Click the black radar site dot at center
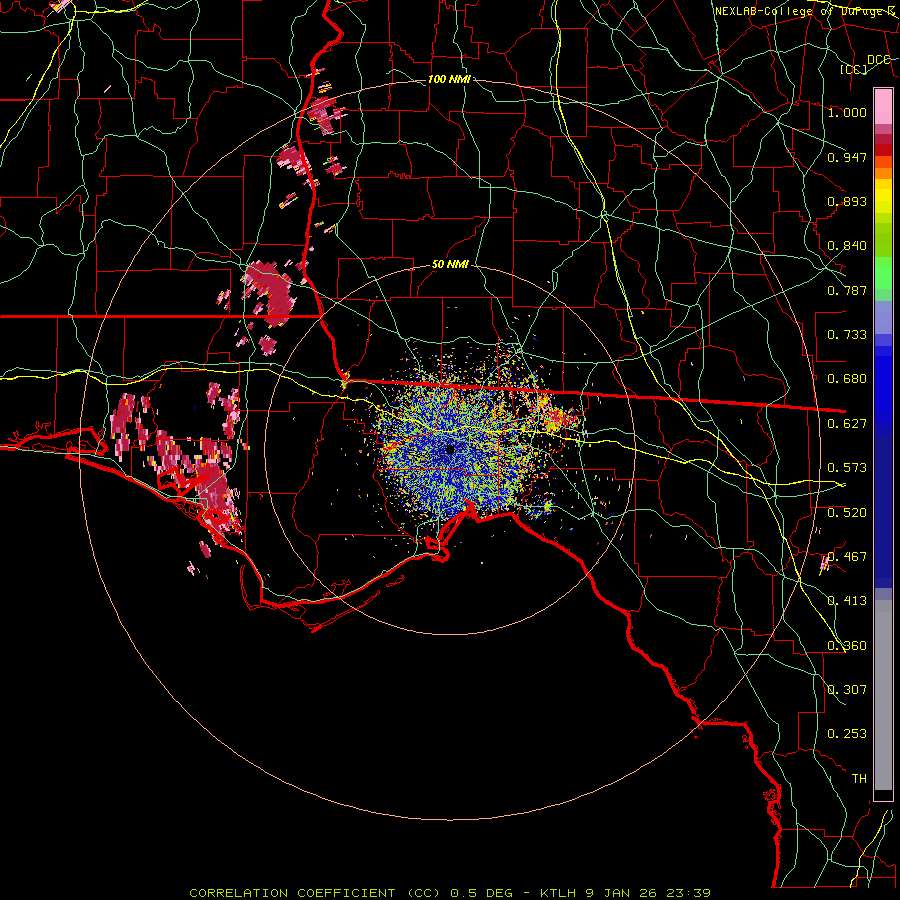 point(451,449)
